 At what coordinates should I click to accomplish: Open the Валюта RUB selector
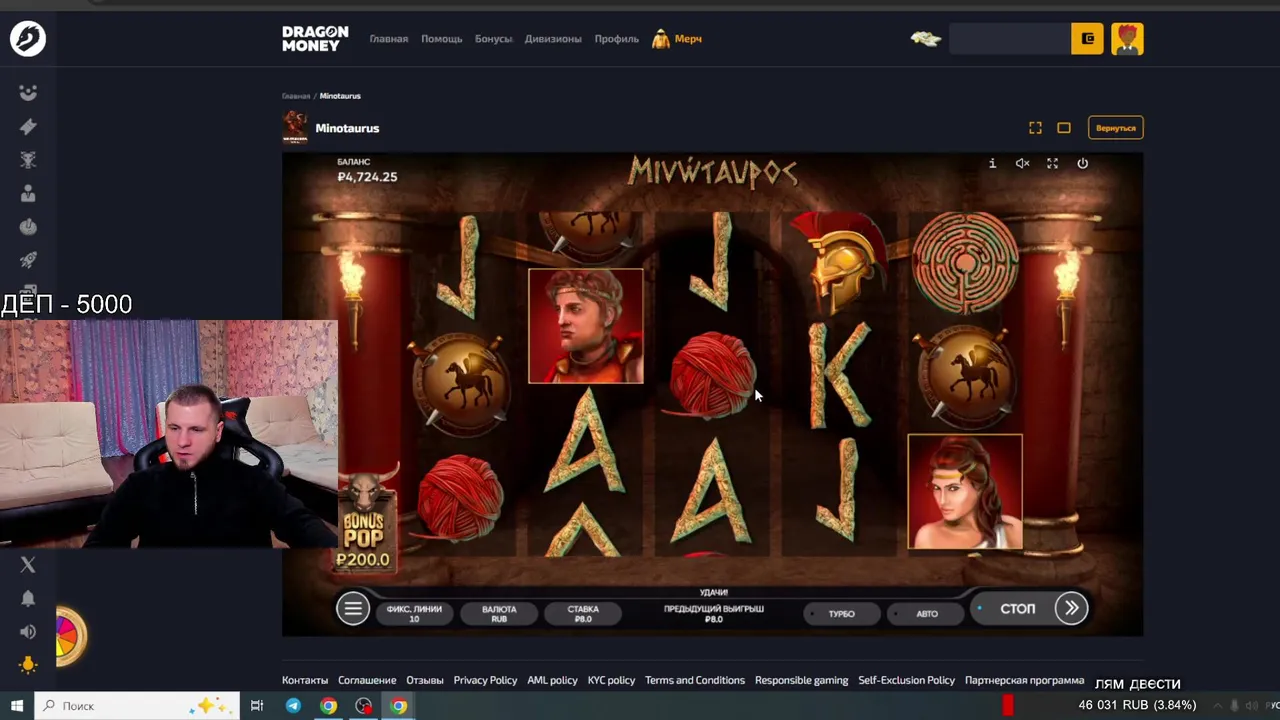click(x=499, y=613)
